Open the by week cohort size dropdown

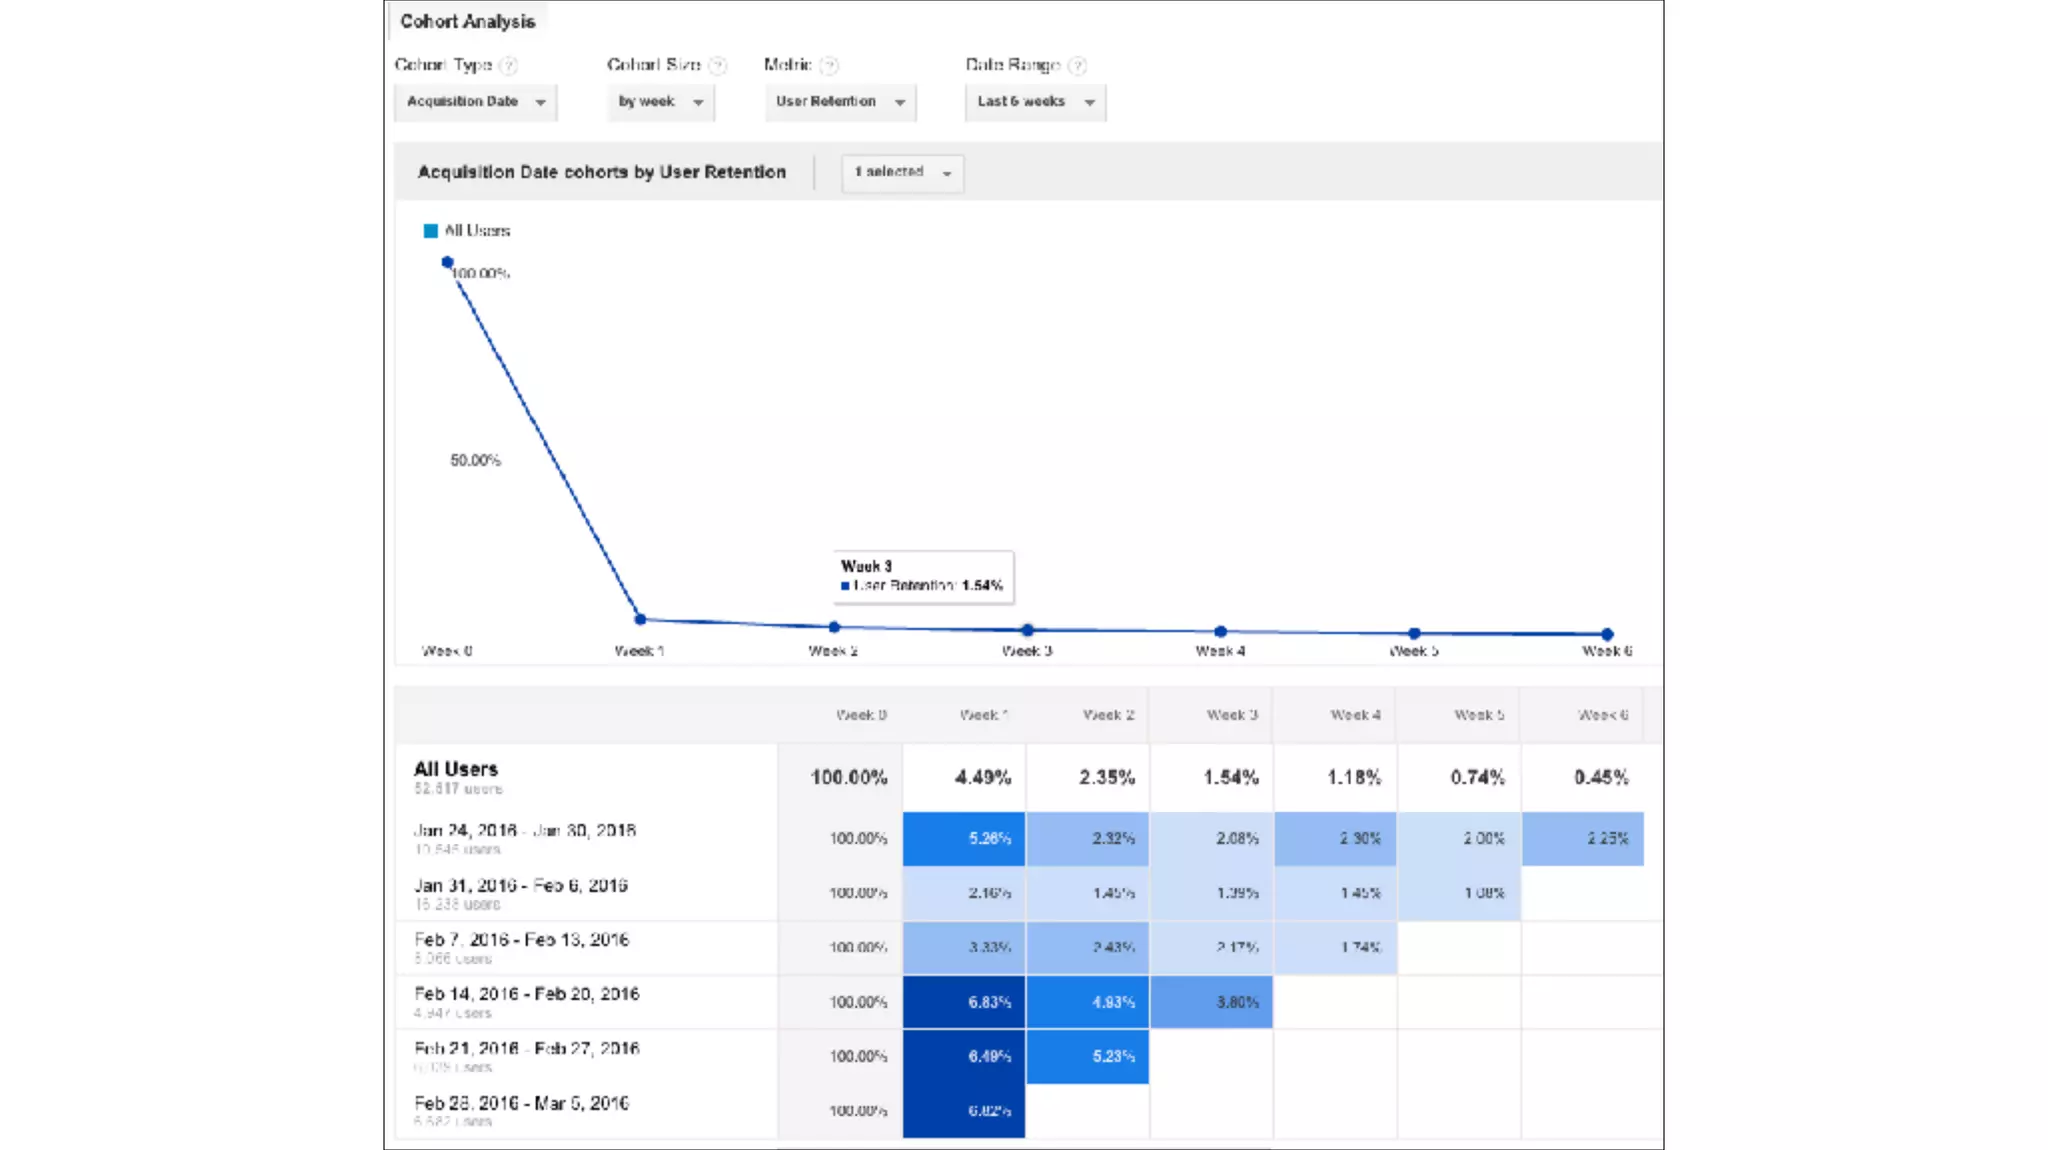click(x=660, y=102)
